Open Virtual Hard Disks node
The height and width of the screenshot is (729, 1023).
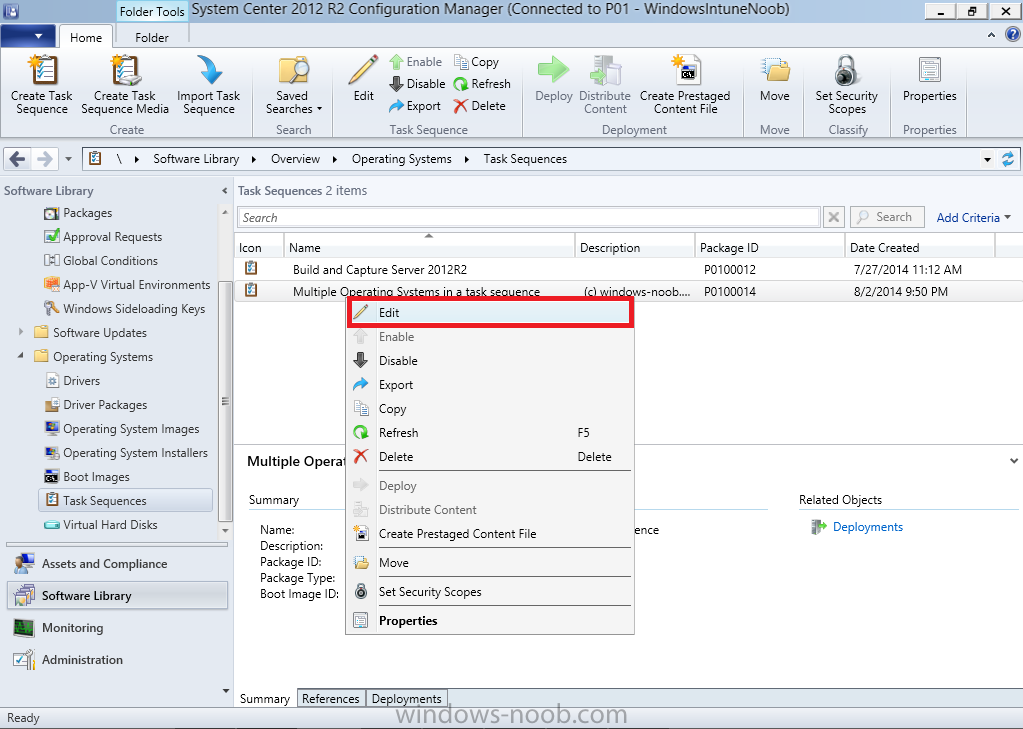pyautogui.click(x=110, y=525)
